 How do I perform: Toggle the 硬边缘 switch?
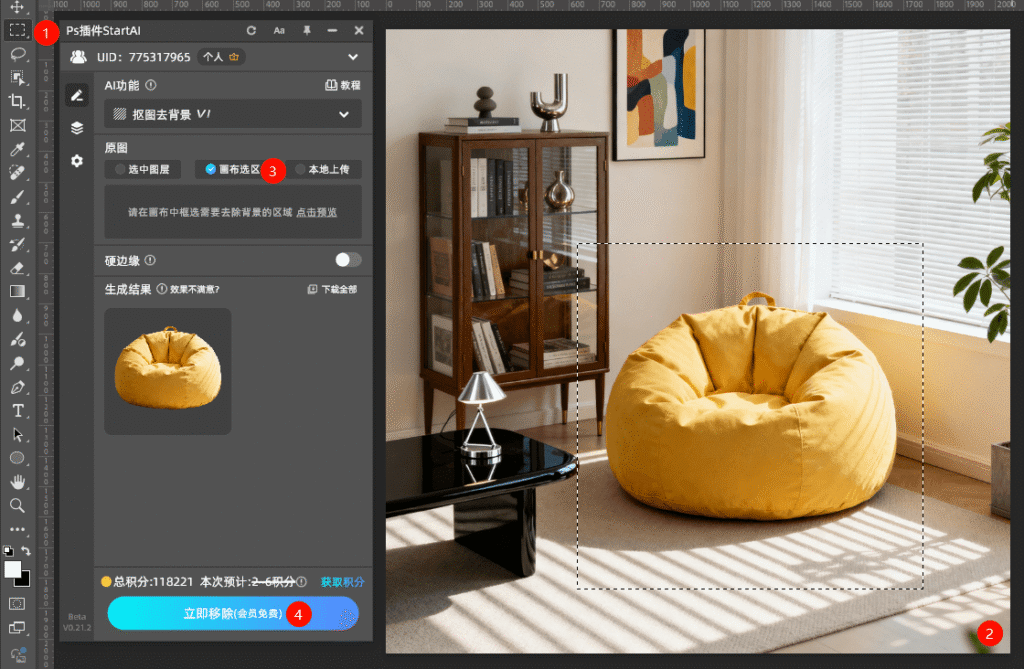[x=348, y=260]
